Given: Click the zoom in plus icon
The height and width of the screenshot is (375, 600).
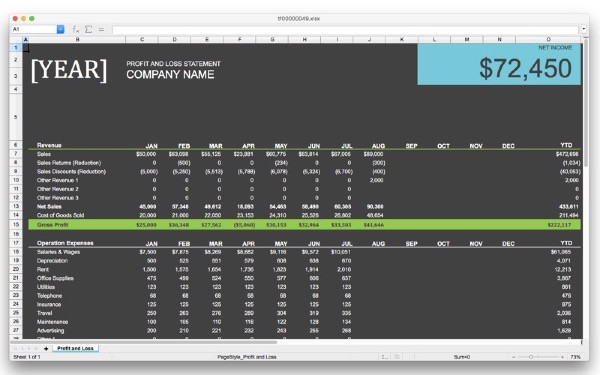Looking at the screenshot, I should tap(562, 357).
